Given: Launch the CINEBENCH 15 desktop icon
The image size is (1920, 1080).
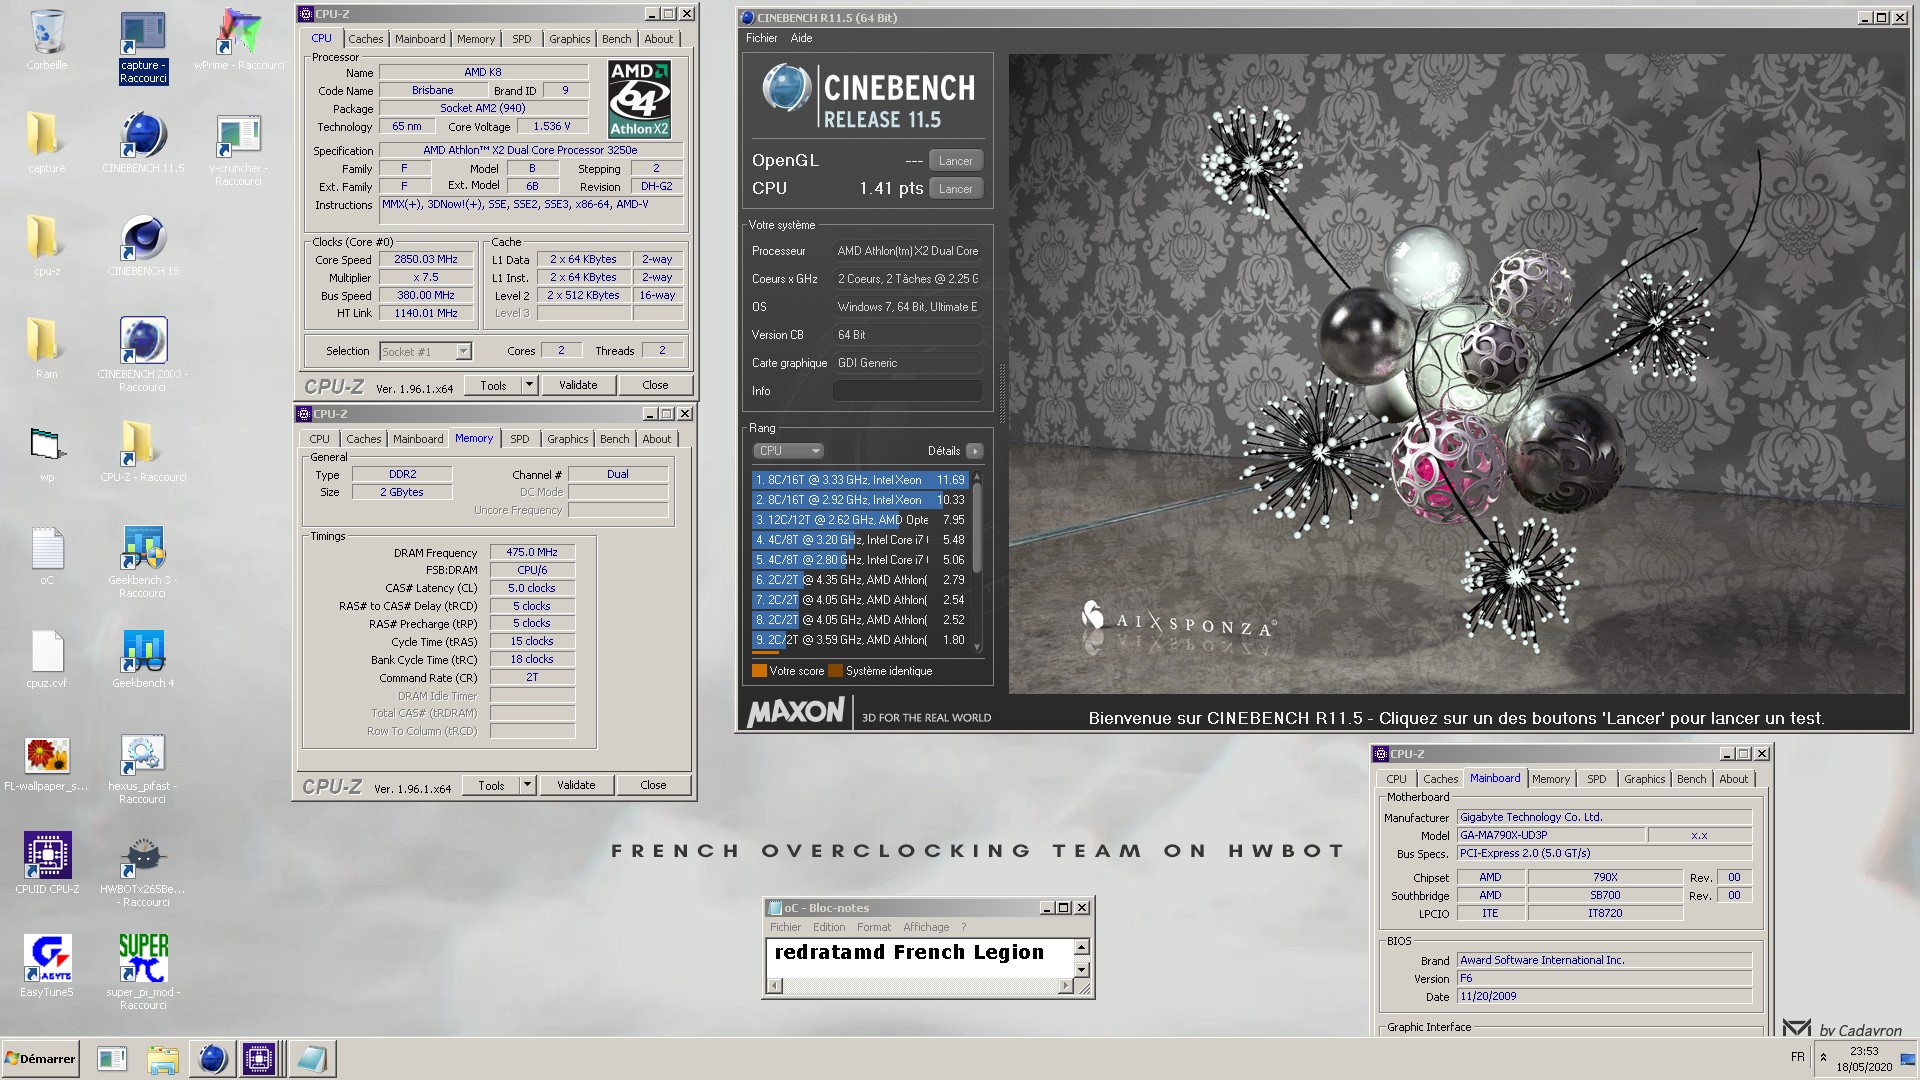Looking at the screenshot, I should [x=143, y=247].
